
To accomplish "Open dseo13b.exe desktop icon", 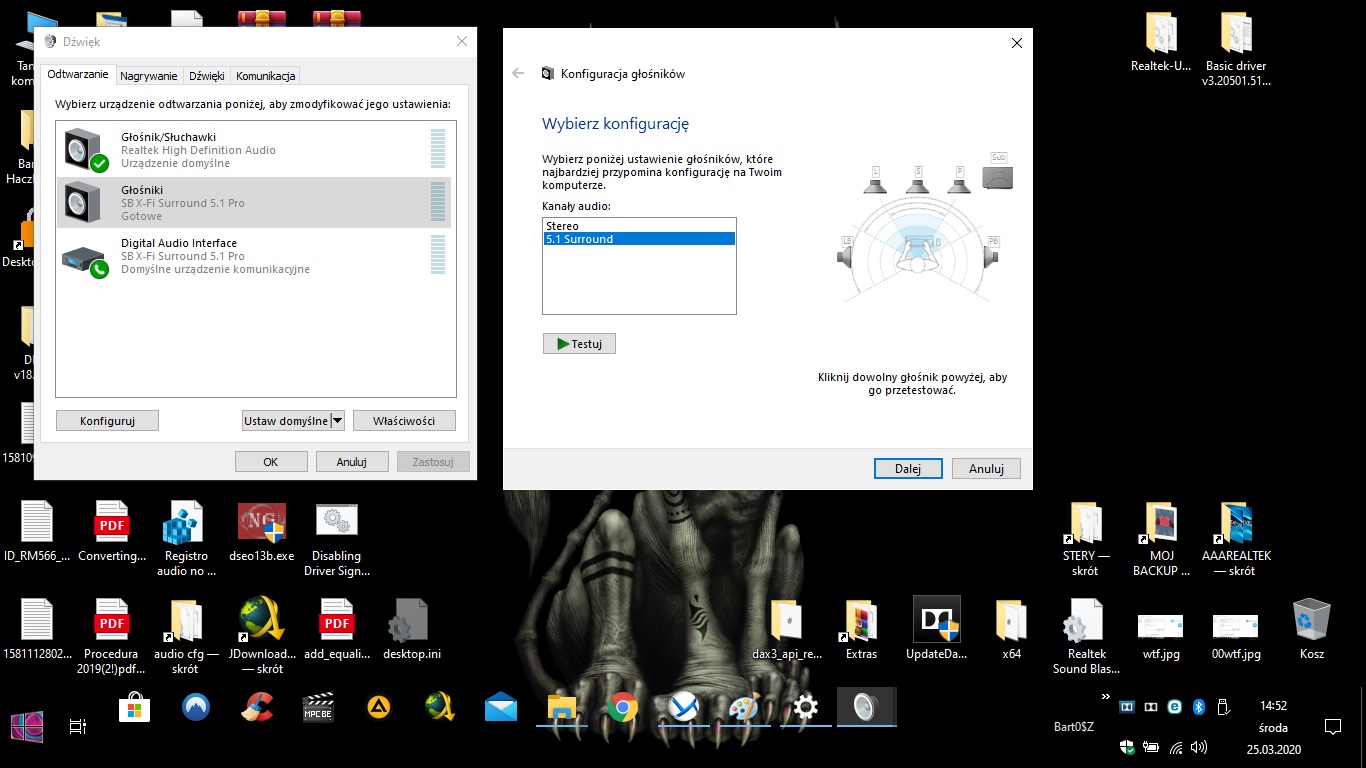I will pos(262,532).
